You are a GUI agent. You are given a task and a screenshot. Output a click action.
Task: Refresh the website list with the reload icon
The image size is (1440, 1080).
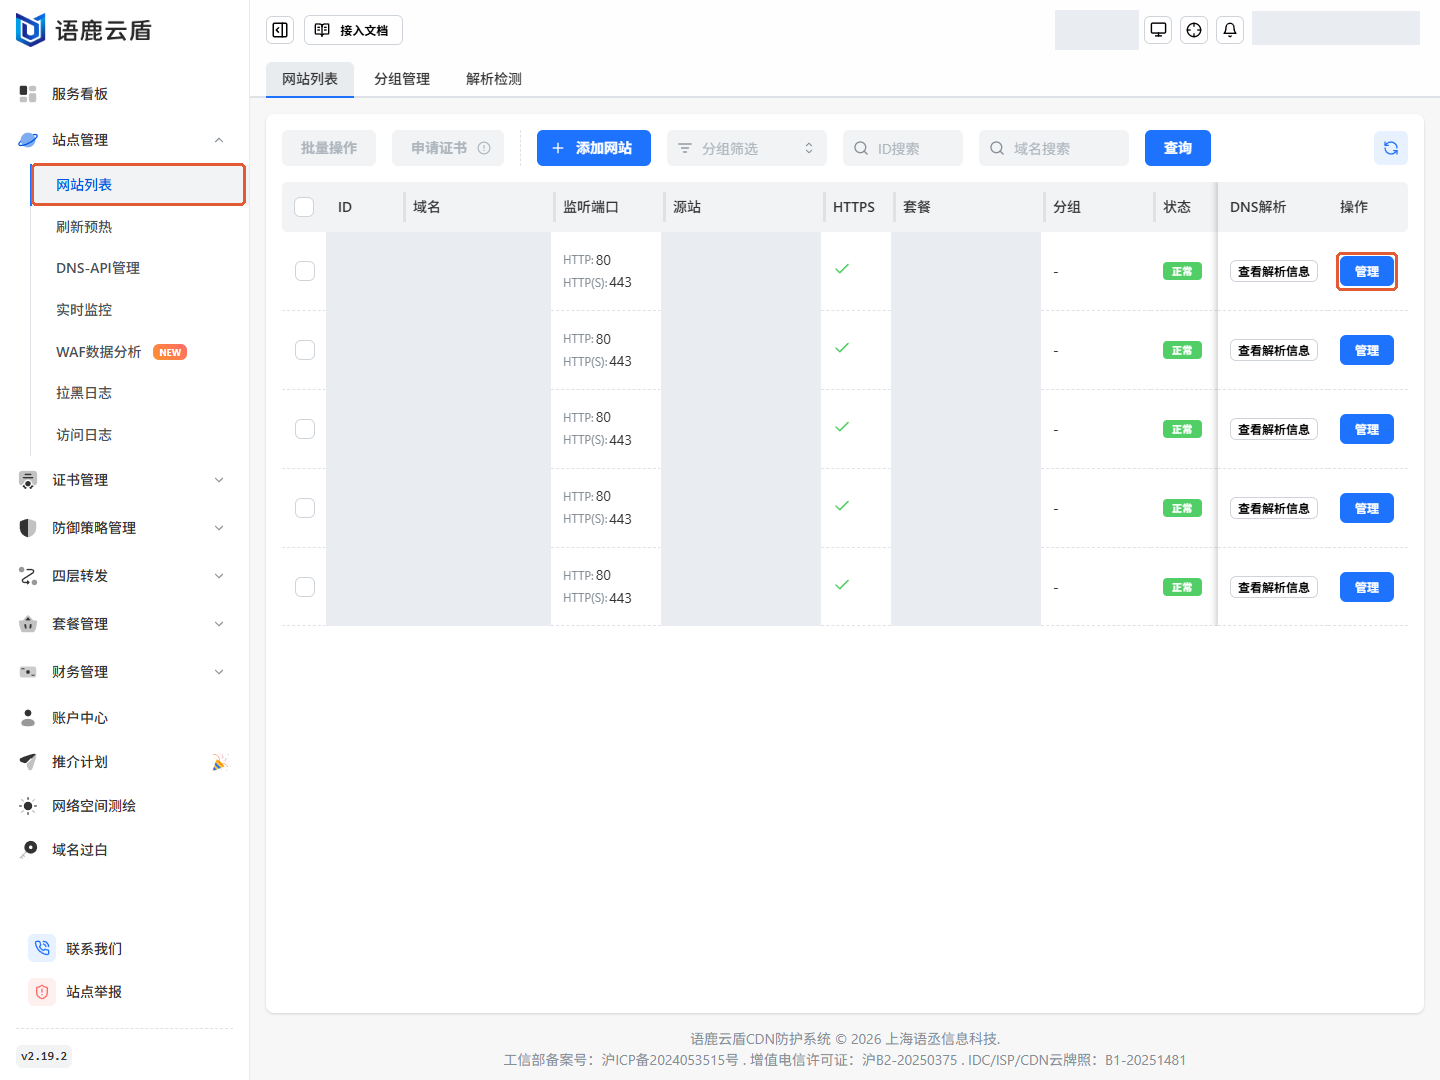click(1391, 148)
